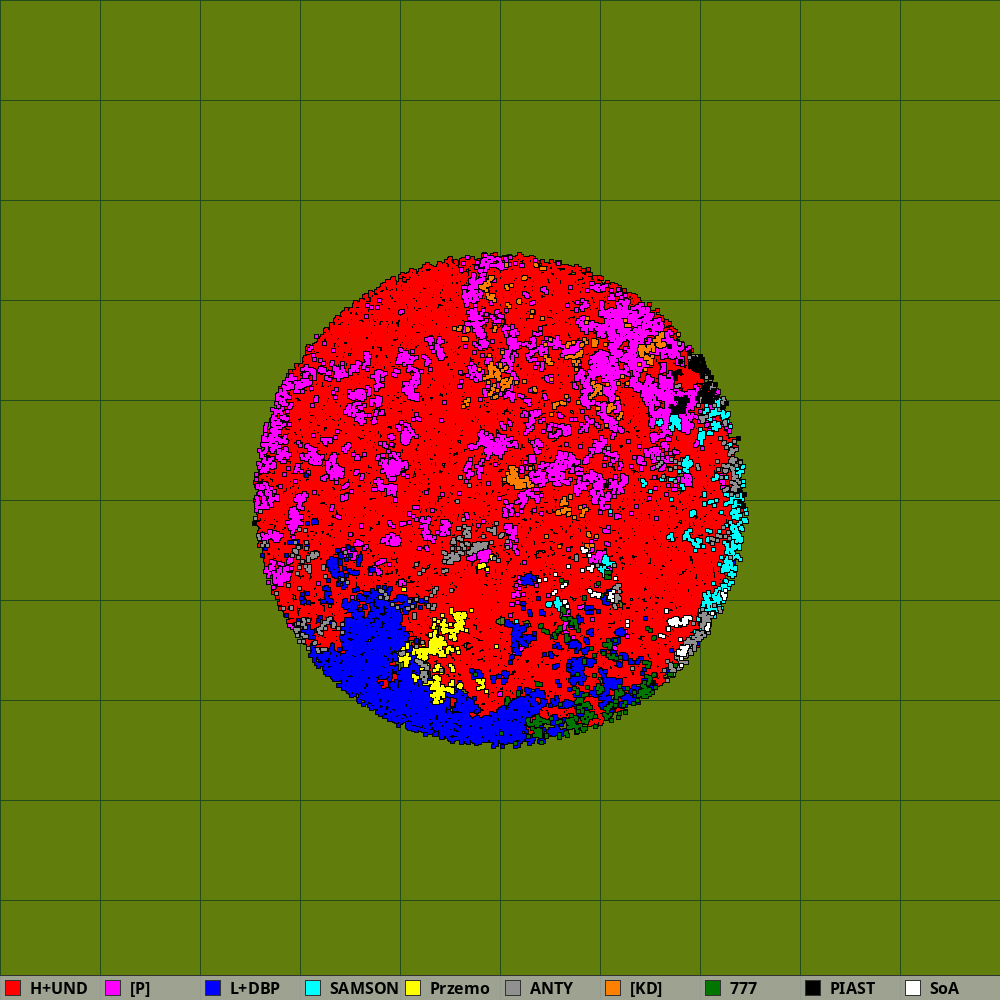
Task: Select the SoA legend label
Action: [x=945, y=988]
